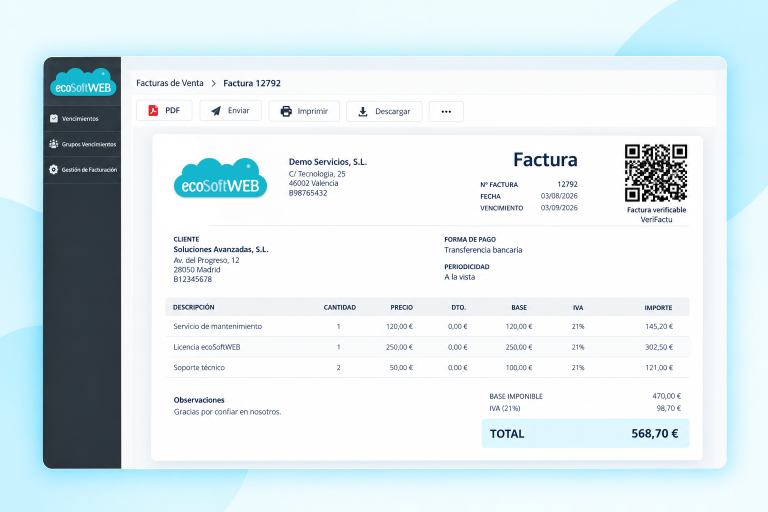The image size is (768, 512).
Task: Click invoice number value 12792 in header
Action: coord(567,184)
